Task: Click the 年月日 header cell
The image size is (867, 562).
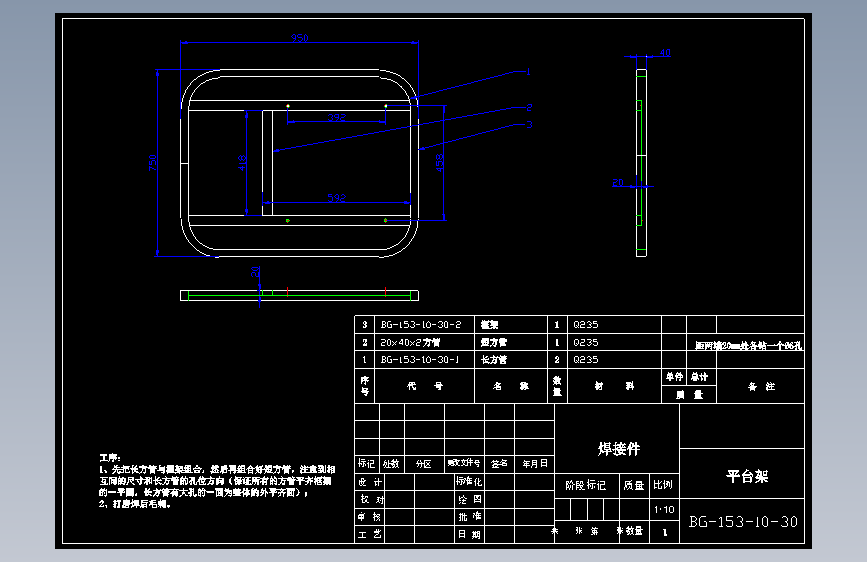Action: pos(535,464)
